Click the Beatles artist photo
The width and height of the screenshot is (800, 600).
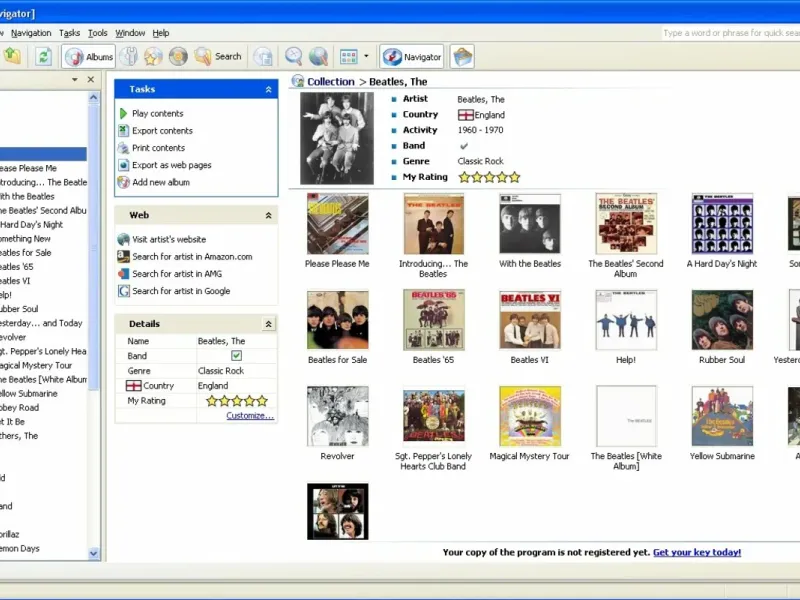pyautogui.click(x=337, y=138)
